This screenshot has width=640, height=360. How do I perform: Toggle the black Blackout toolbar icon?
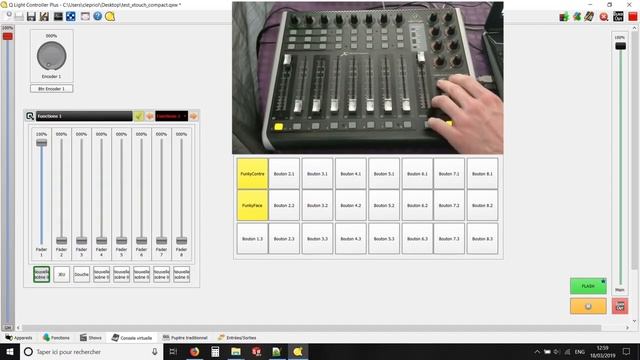618,16
